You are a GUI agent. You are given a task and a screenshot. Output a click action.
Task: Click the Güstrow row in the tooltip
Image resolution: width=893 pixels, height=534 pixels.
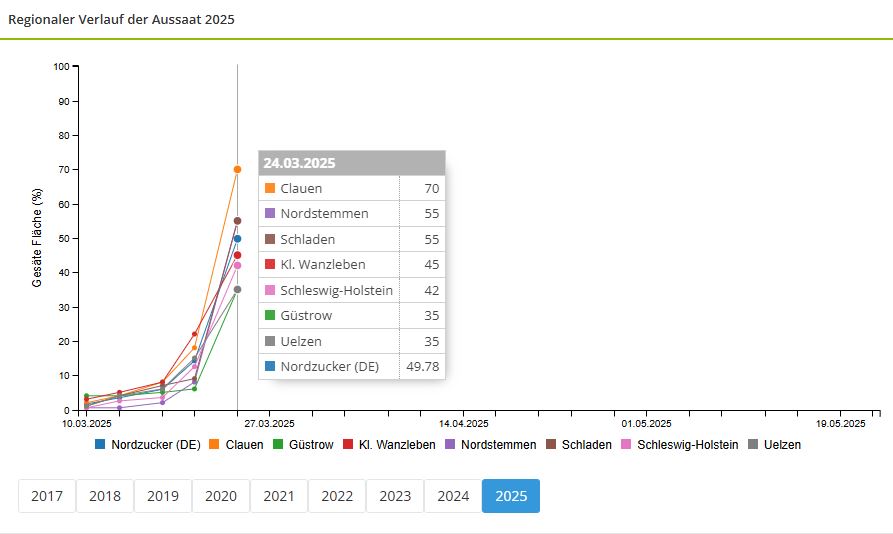coord(352,315)
